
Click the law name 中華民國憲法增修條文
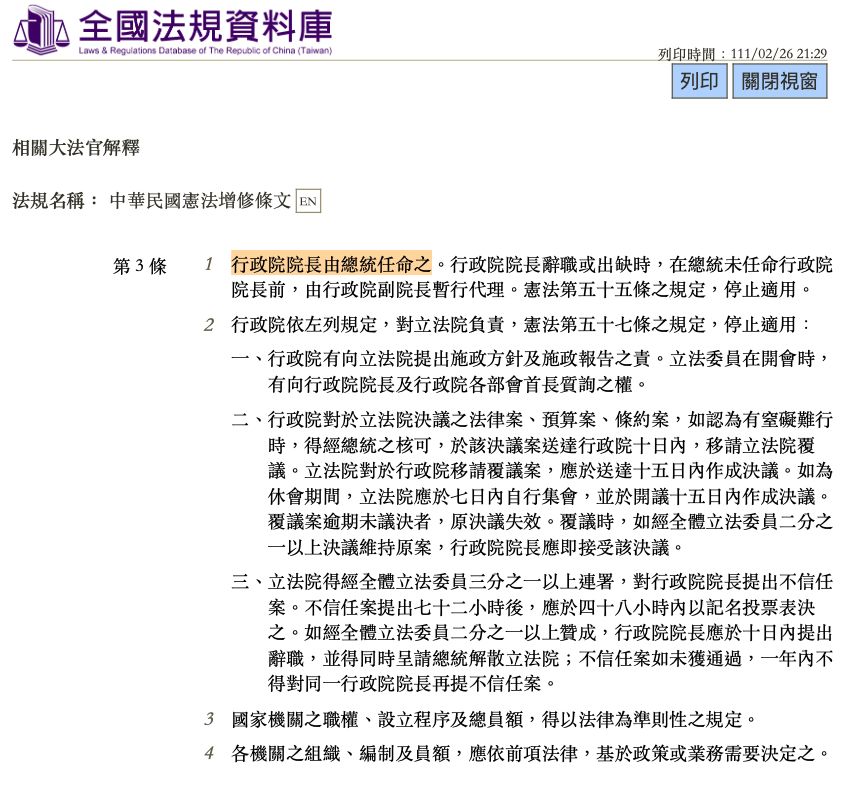point(201,200)
